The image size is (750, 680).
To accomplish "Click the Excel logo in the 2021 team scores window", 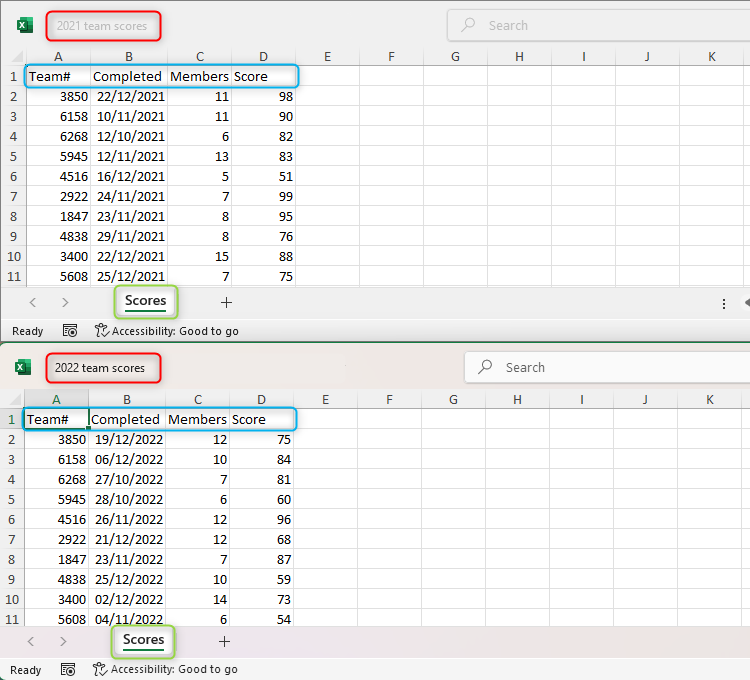I will [25, 25].
